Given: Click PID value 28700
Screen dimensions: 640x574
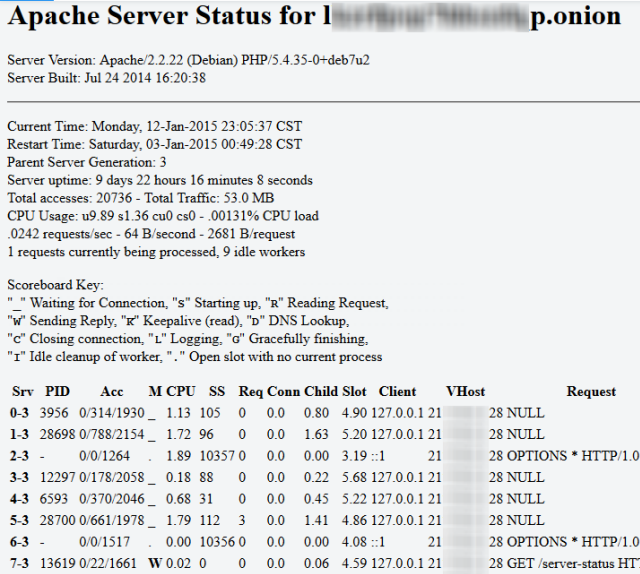Looking at the screenshot, I should (58, 521).
